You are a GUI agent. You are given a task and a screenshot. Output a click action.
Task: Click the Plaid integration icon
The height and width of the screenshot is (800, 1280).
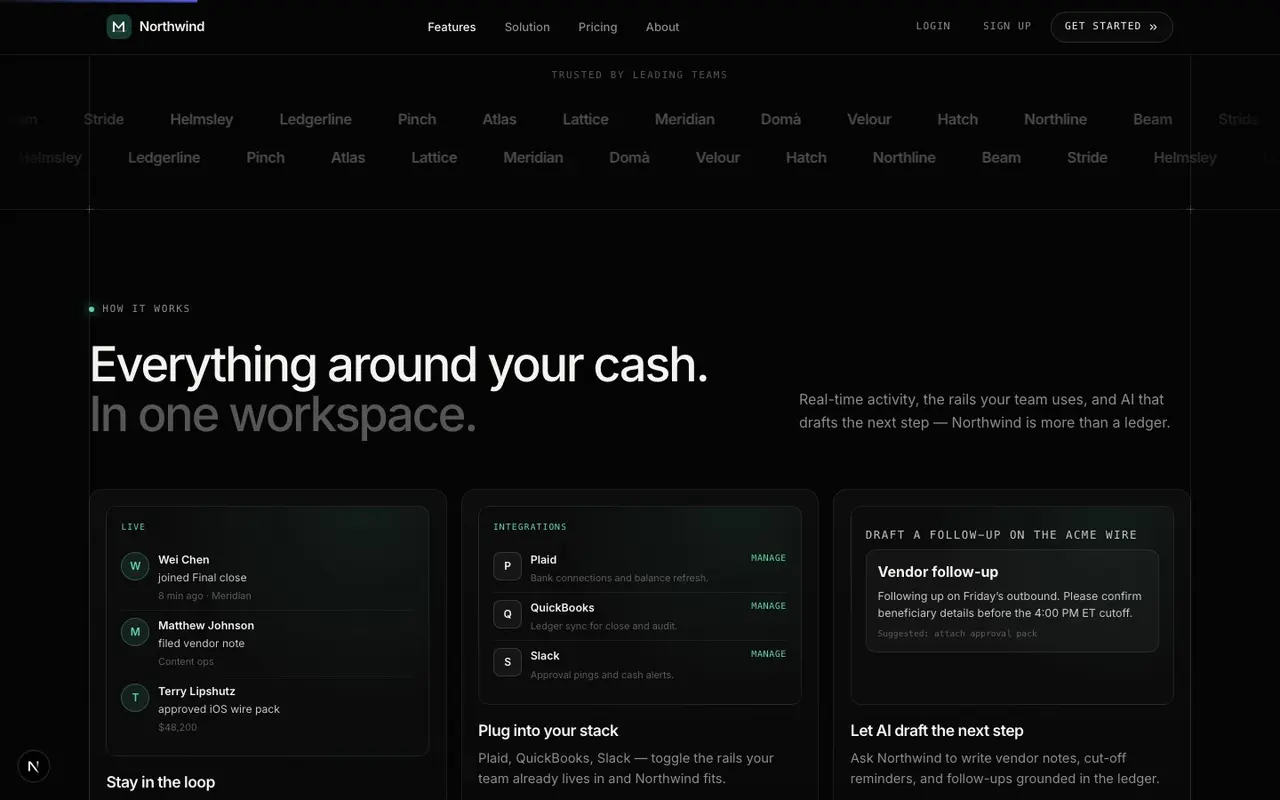tap(507, 566)
